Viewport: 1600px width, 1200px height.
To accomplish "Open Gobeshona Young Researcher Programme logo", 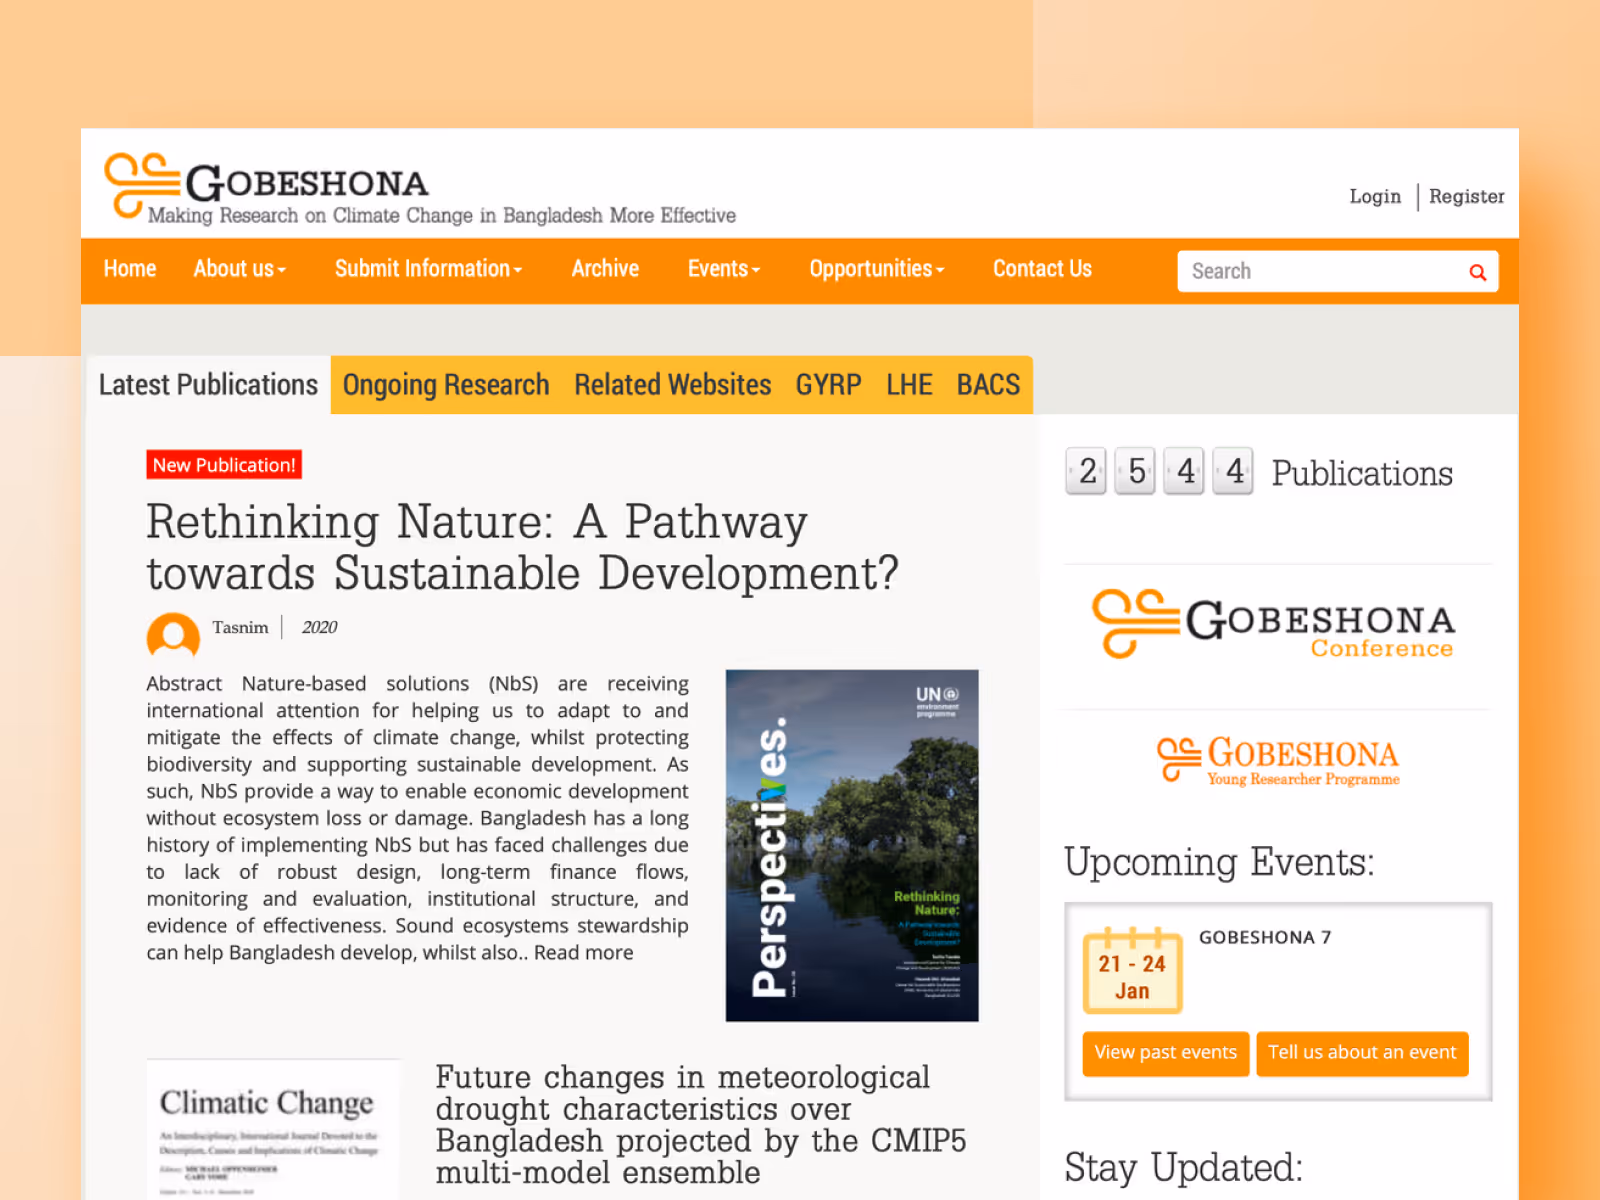I will pos(1278,761).
